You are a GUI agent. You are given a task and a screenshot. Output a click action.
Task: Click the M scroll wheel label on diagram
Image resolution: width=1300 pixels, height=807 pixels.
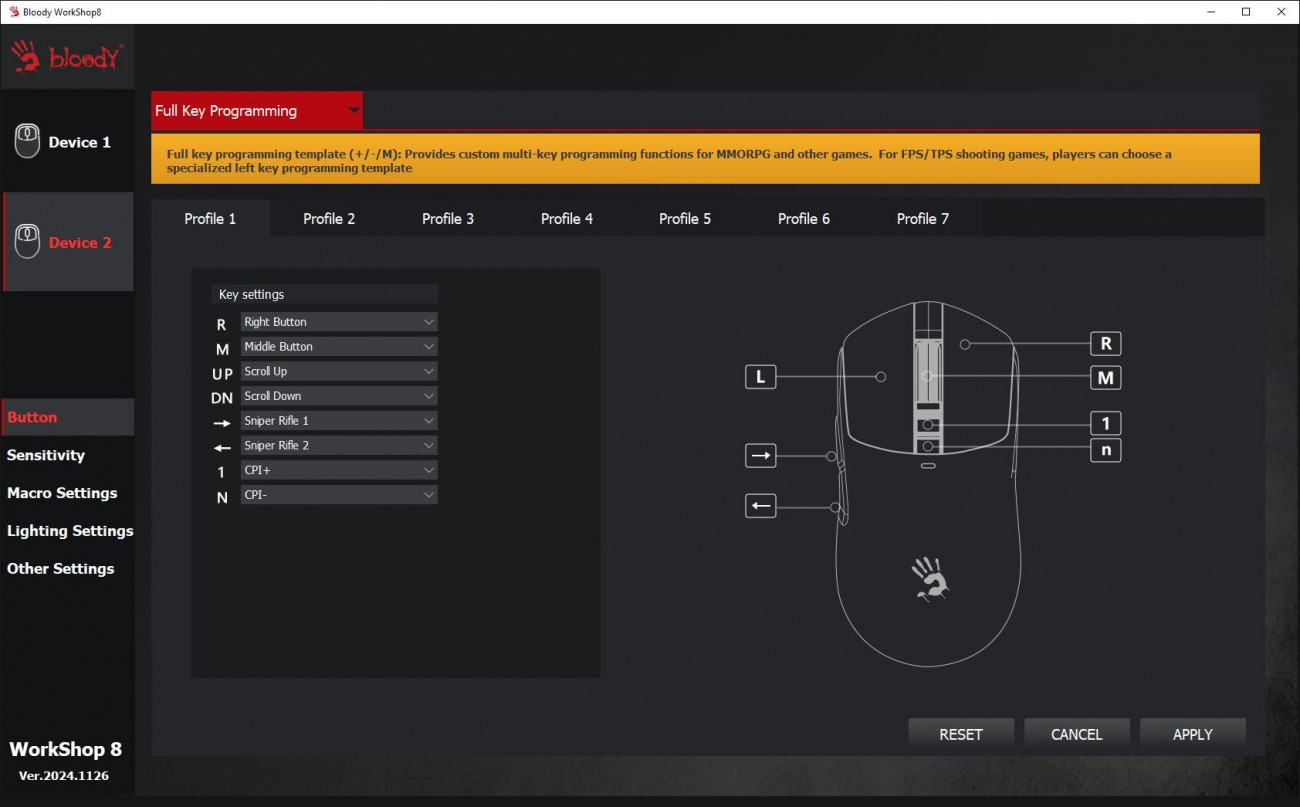[1105, 378]
